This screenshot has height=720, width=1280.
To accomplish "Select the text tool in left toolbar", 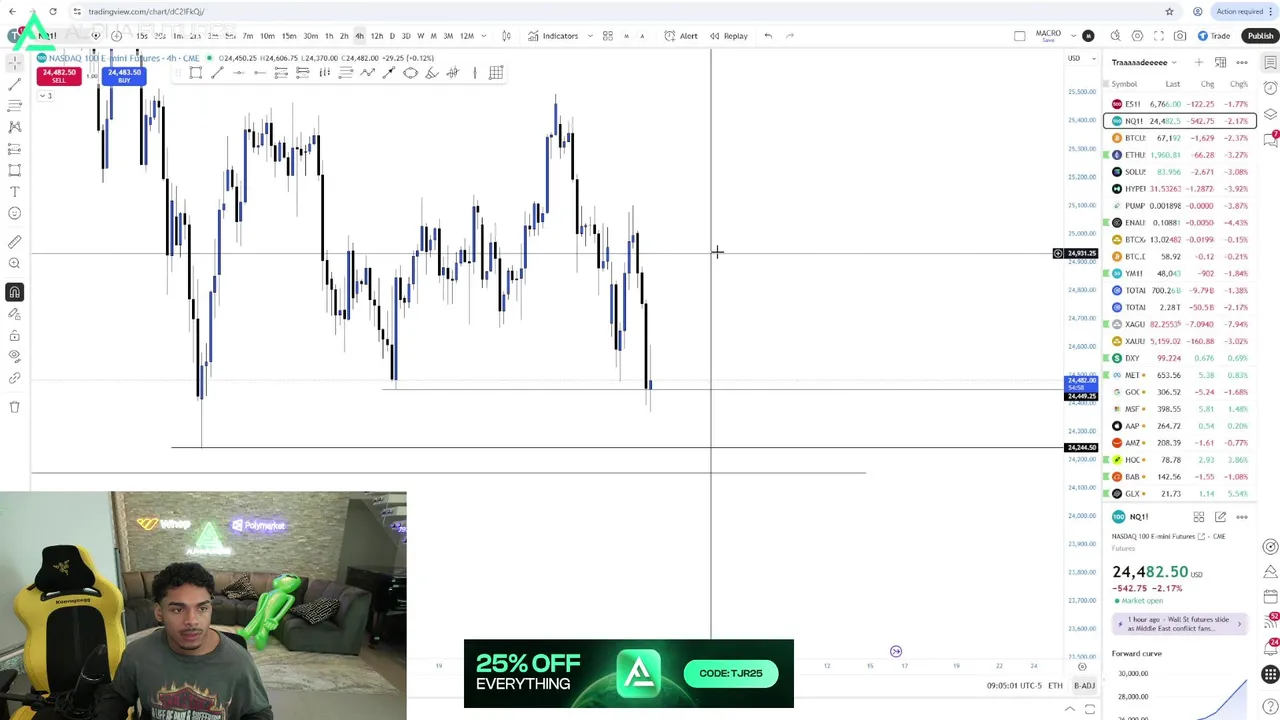I will coord(14,191).
